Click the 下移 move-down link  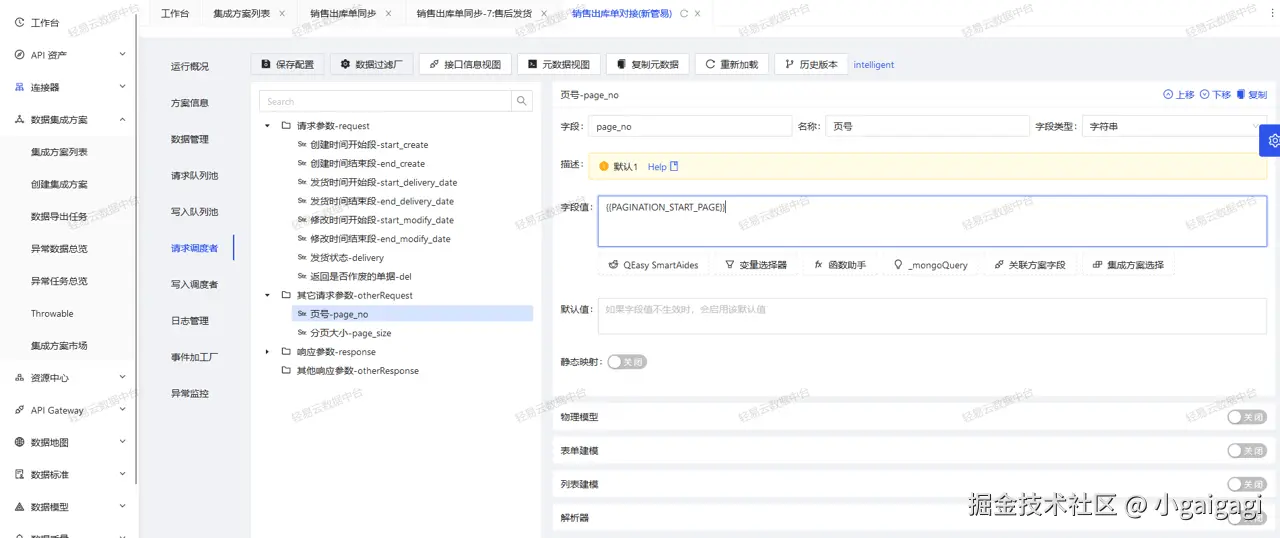(1215, 94)
